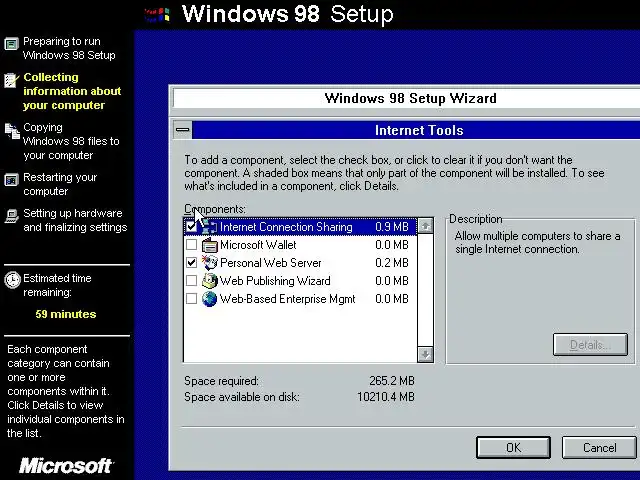Click the 59 minutes remaining text
Image resolution: width=640 pixels, height=480 pixels.
click(x=66, y=314)
